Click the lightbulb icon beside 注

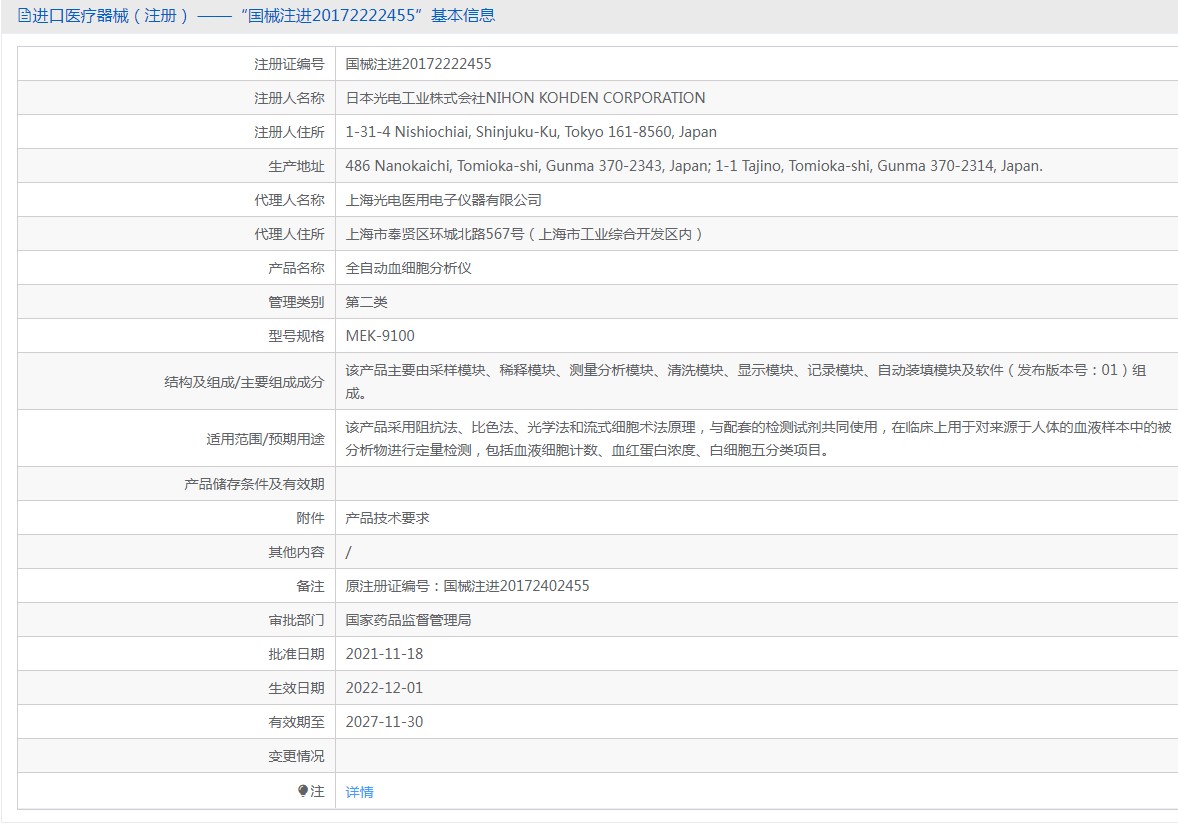(303, 791)
